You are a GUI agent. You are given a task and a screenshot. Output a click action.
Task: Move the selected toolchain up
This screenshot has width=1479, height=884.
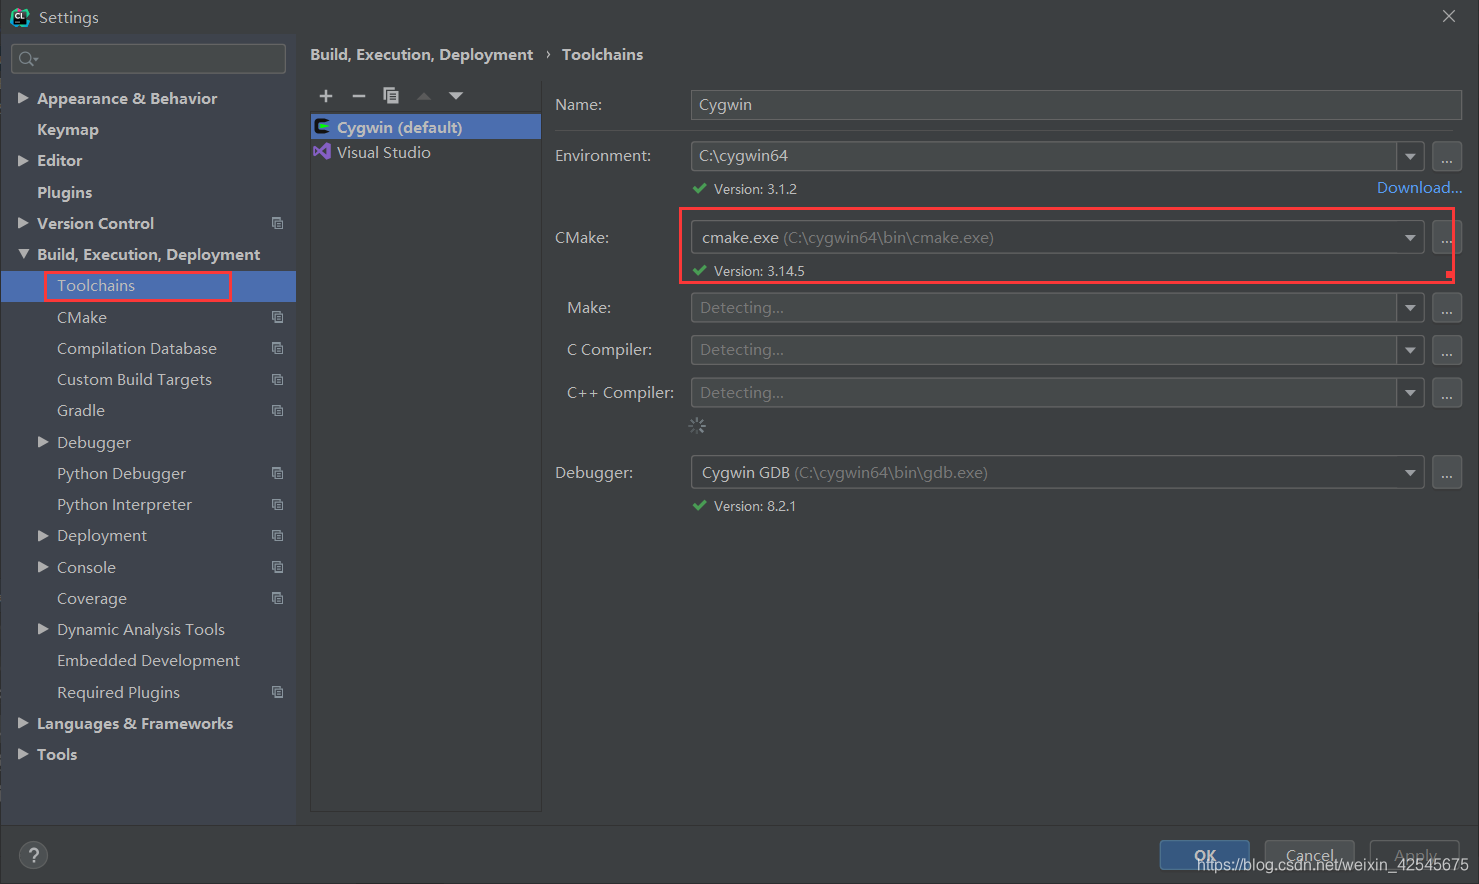click(423, 95)
